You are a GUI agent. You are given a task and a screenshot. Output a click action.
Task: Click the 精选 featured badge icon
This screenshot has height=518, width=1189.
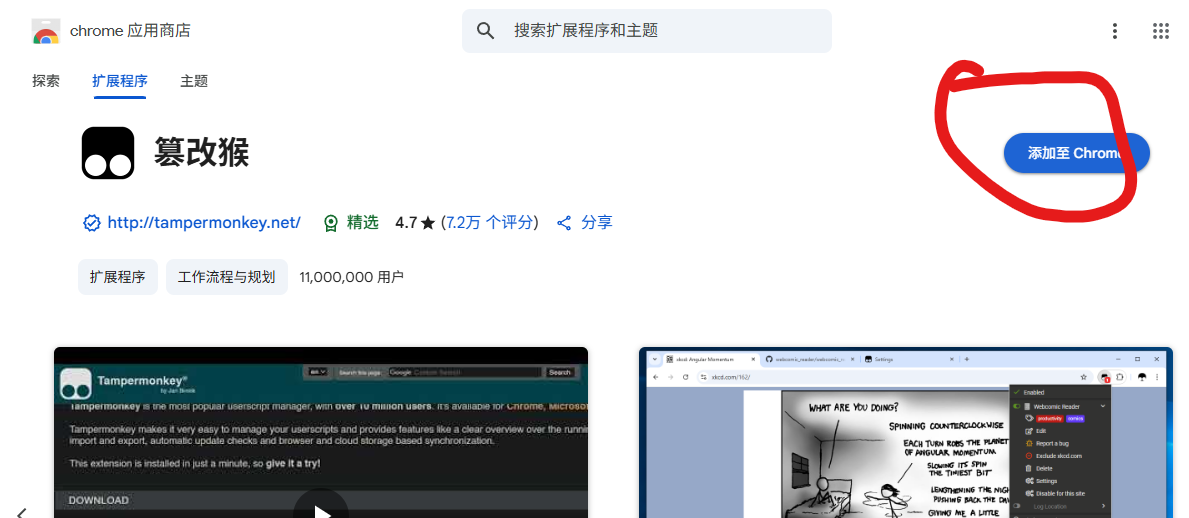[x=331, y=223]
